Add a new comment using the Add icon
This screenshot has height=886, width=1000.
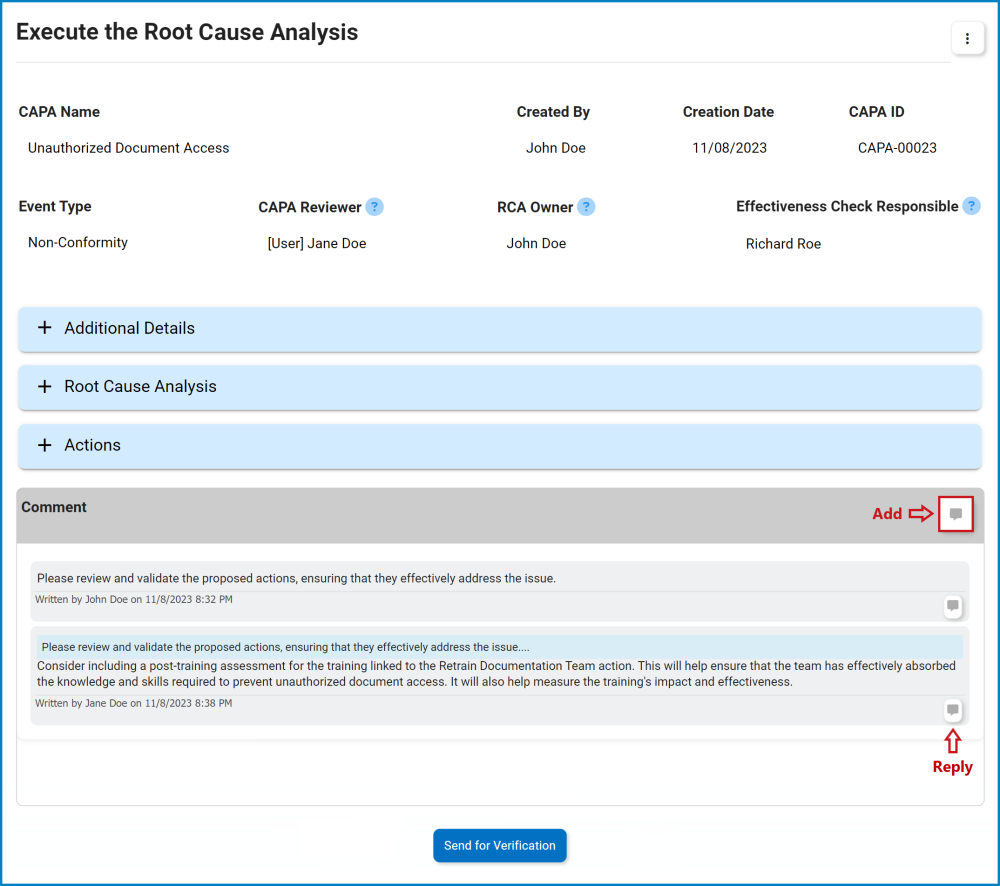click(955, 513)
